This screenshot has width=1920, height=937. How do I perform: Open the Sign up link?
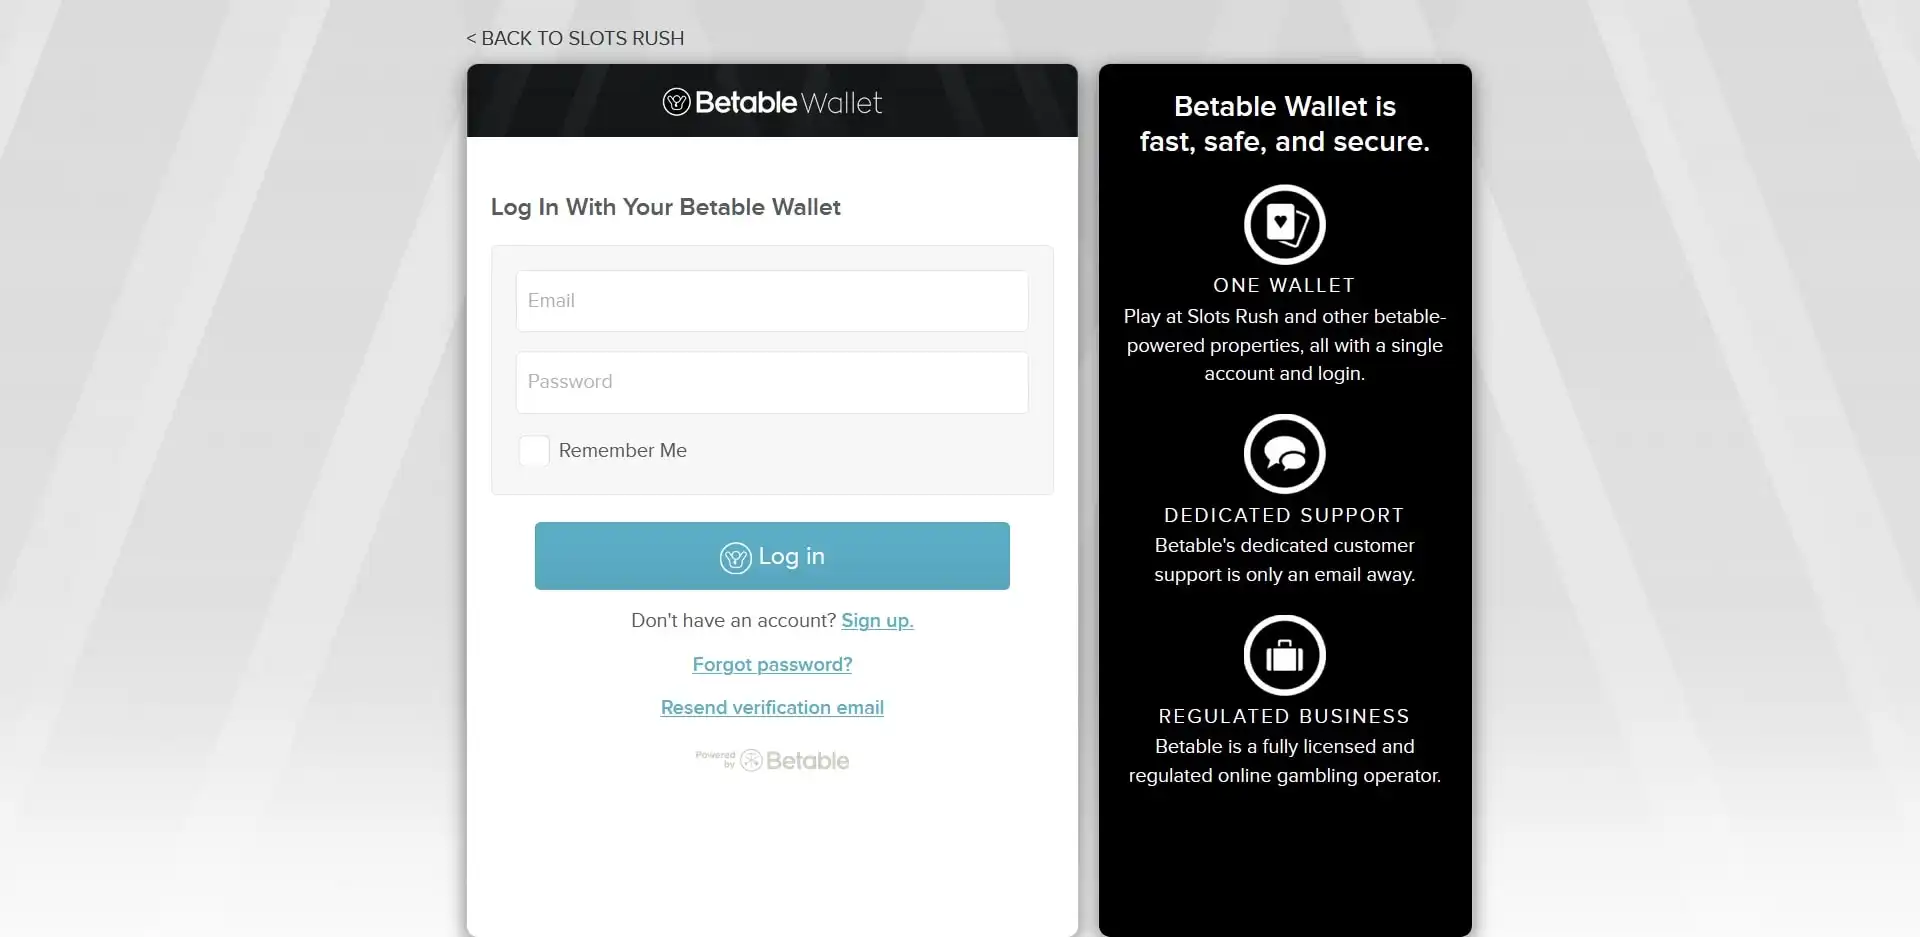click(x=877, y=621)
